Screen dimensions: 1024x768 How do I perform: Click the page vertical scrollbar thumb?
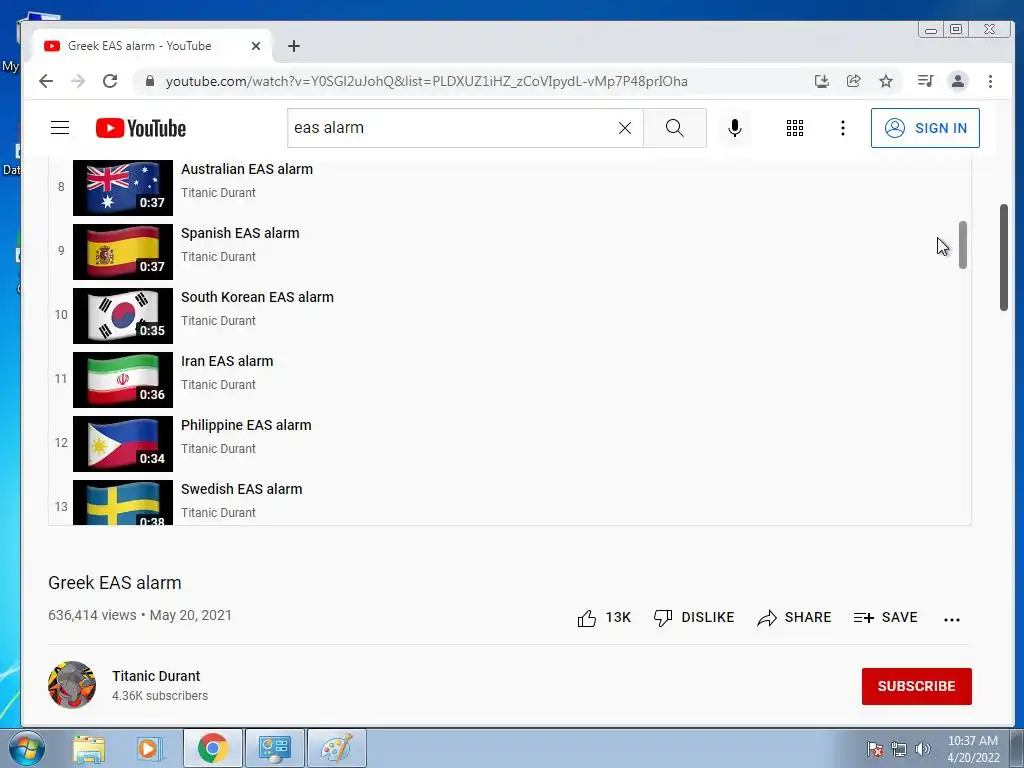click(x=1004, y=257)
